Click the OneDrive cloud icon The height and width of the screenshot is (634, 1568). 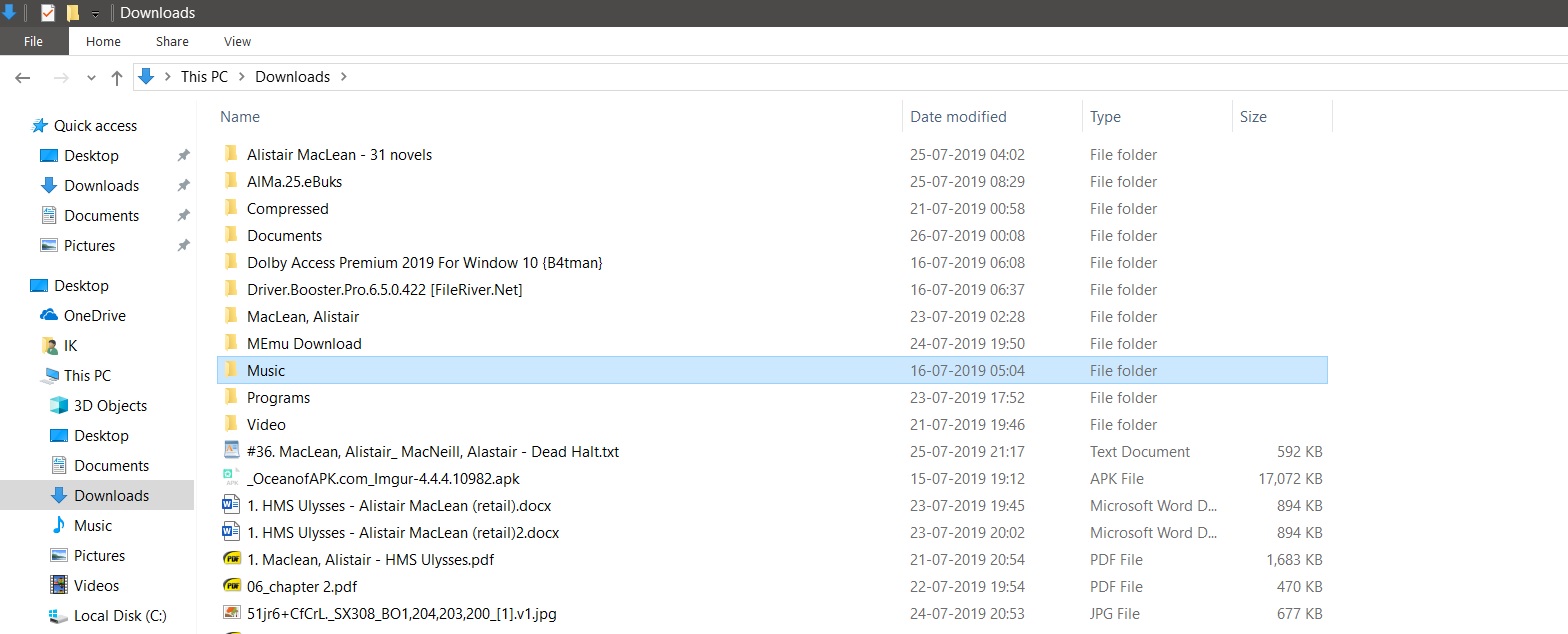pos(49,316)
